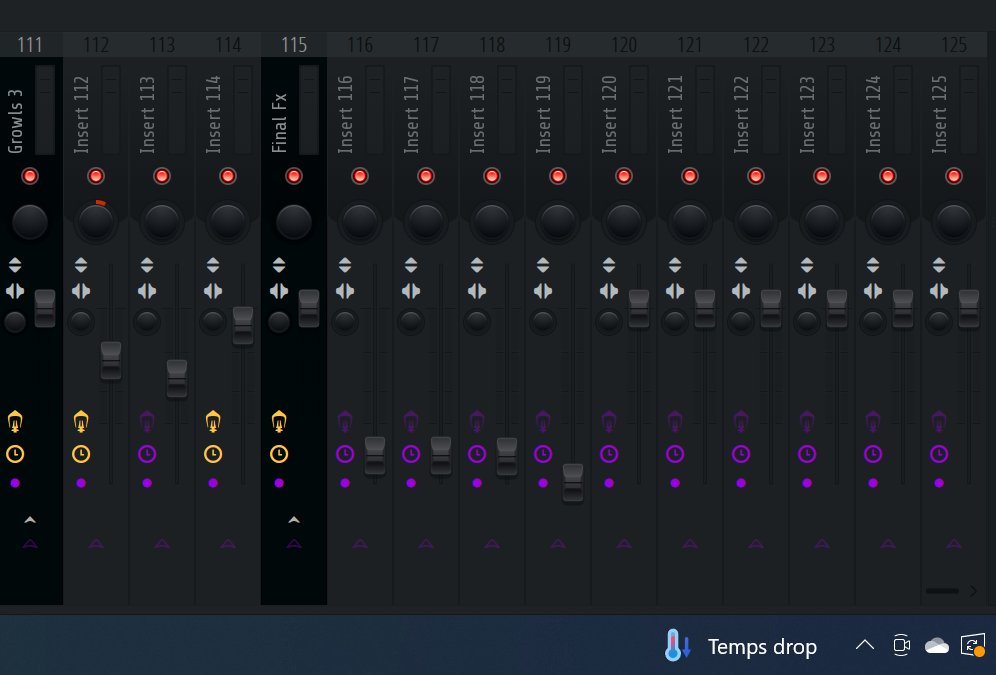
Task: Click the left-right balance arrows on Insert 120
Action: [x=609, y=291]
